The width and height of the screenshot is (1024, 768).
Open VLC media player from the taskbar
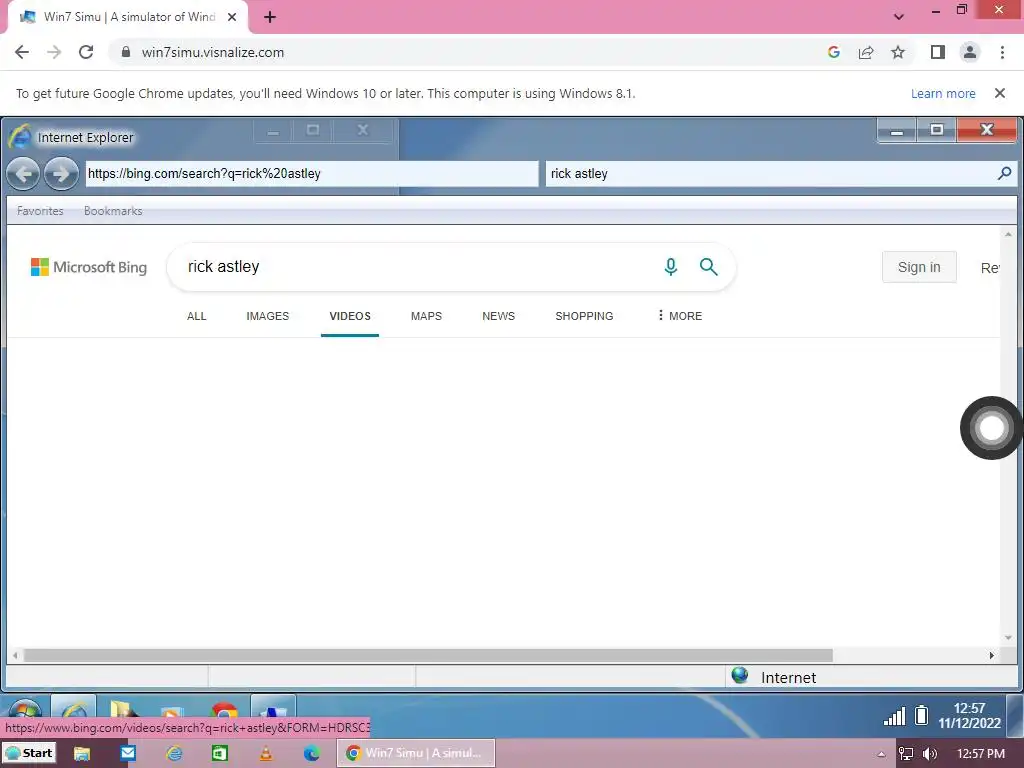pyautogui.click(x=266, y=754)
